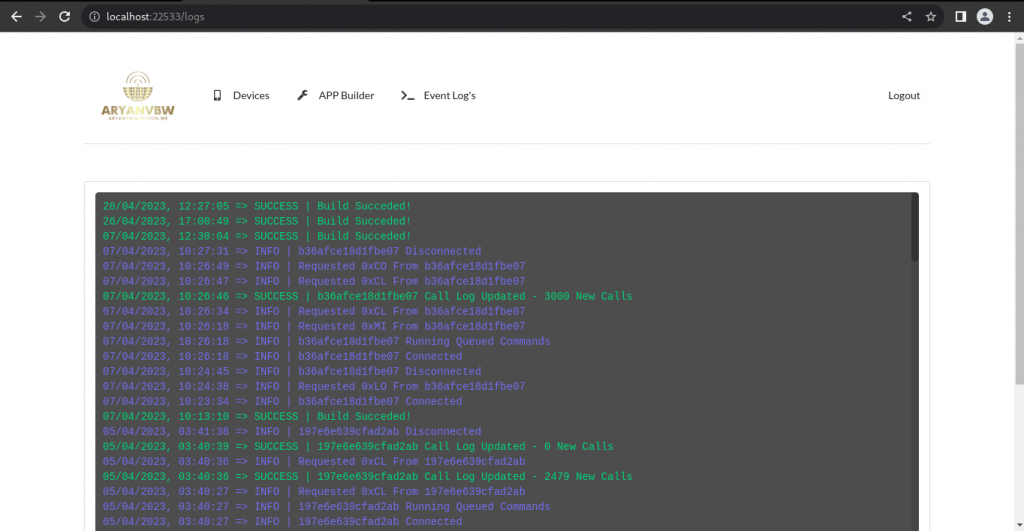The height and width of the screenshot is (531, 1024).
Task: Click the share page icon
Action: pos(907,16)
